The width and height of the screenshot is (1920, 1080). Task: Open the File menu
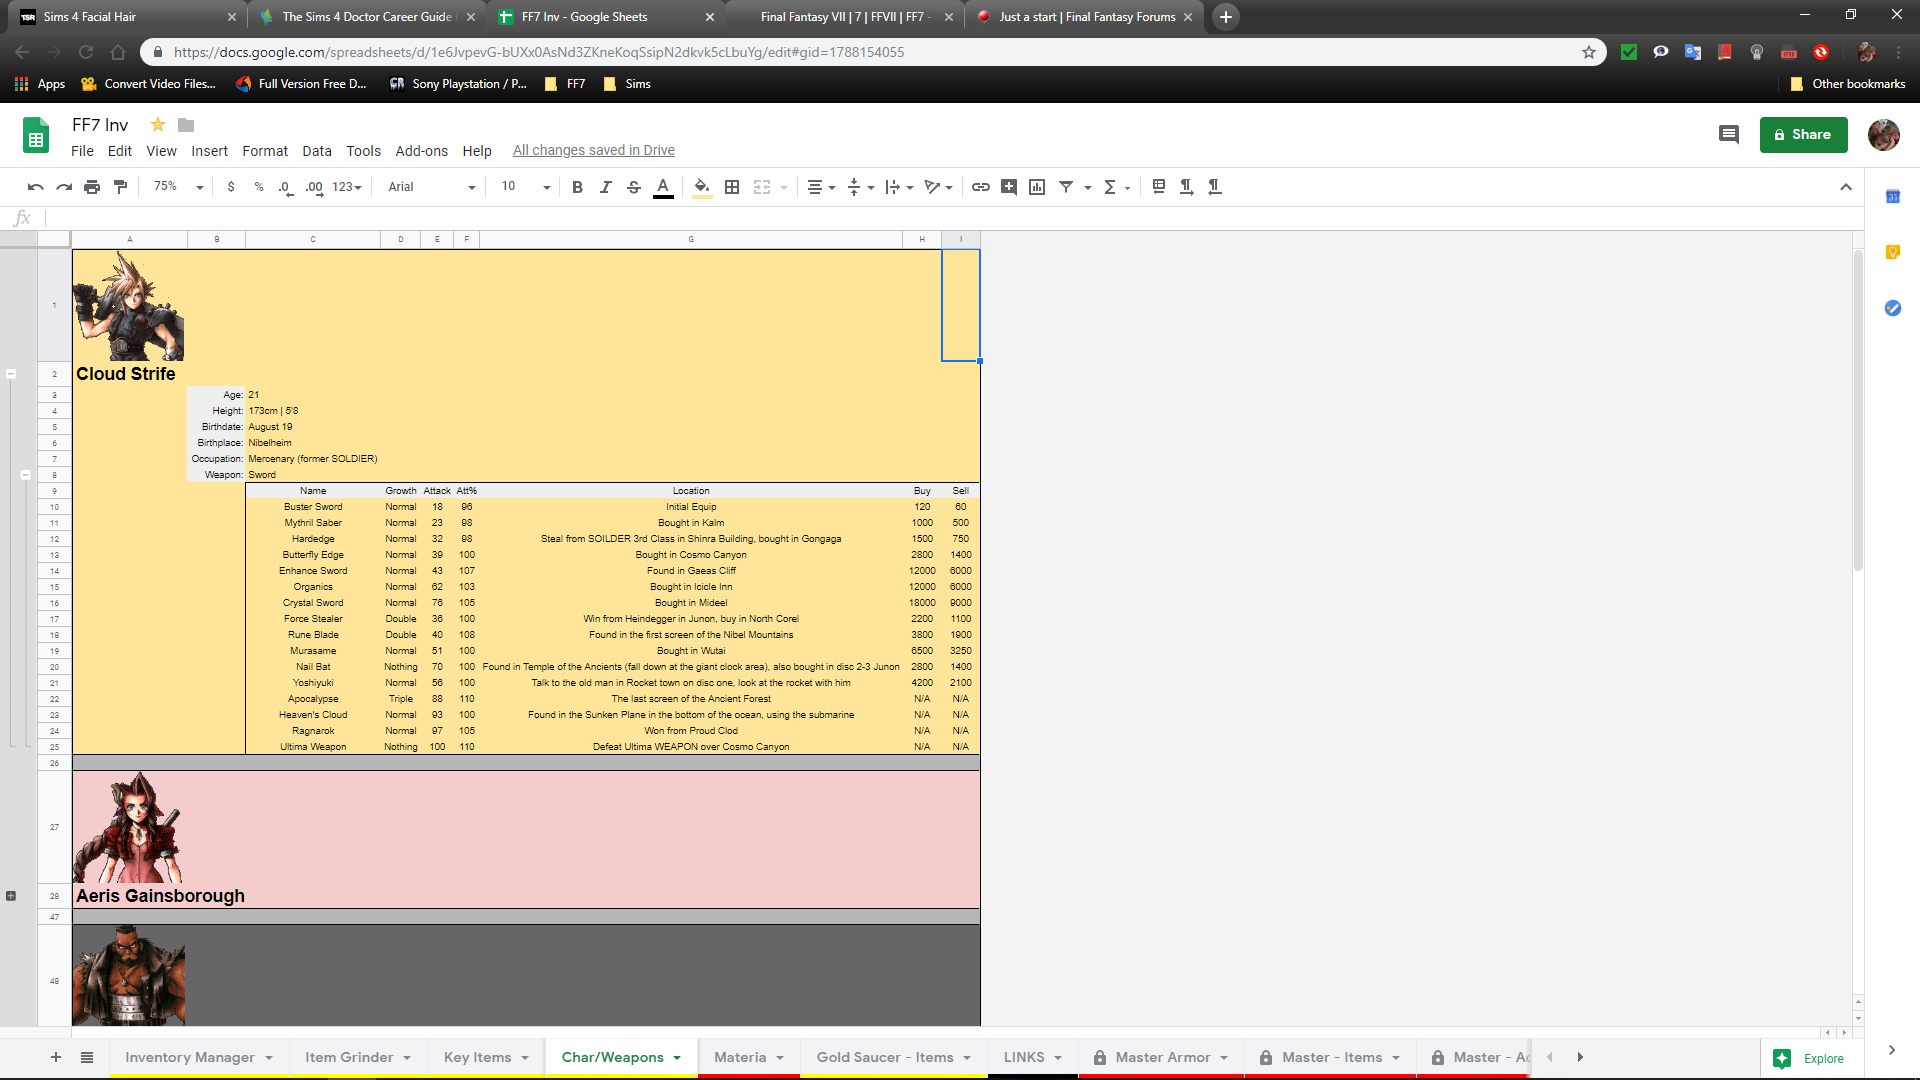point(82,151)
